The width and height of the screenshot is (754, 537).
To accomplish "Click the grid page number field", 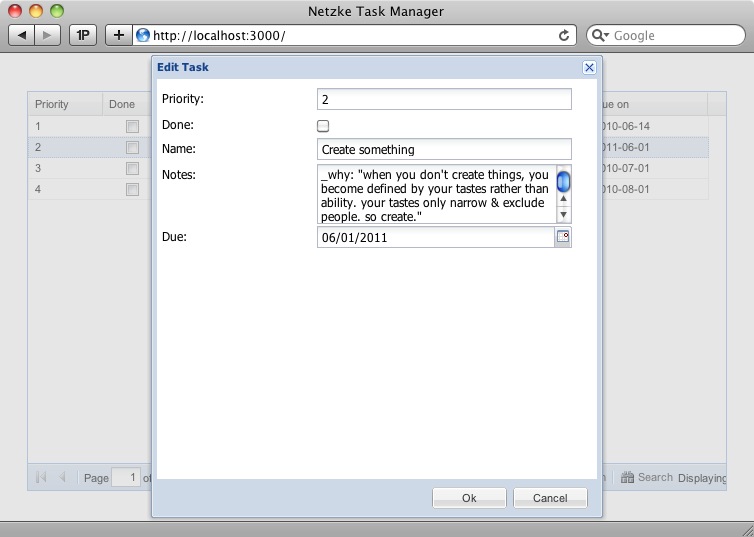I will [x=126, y=477].
